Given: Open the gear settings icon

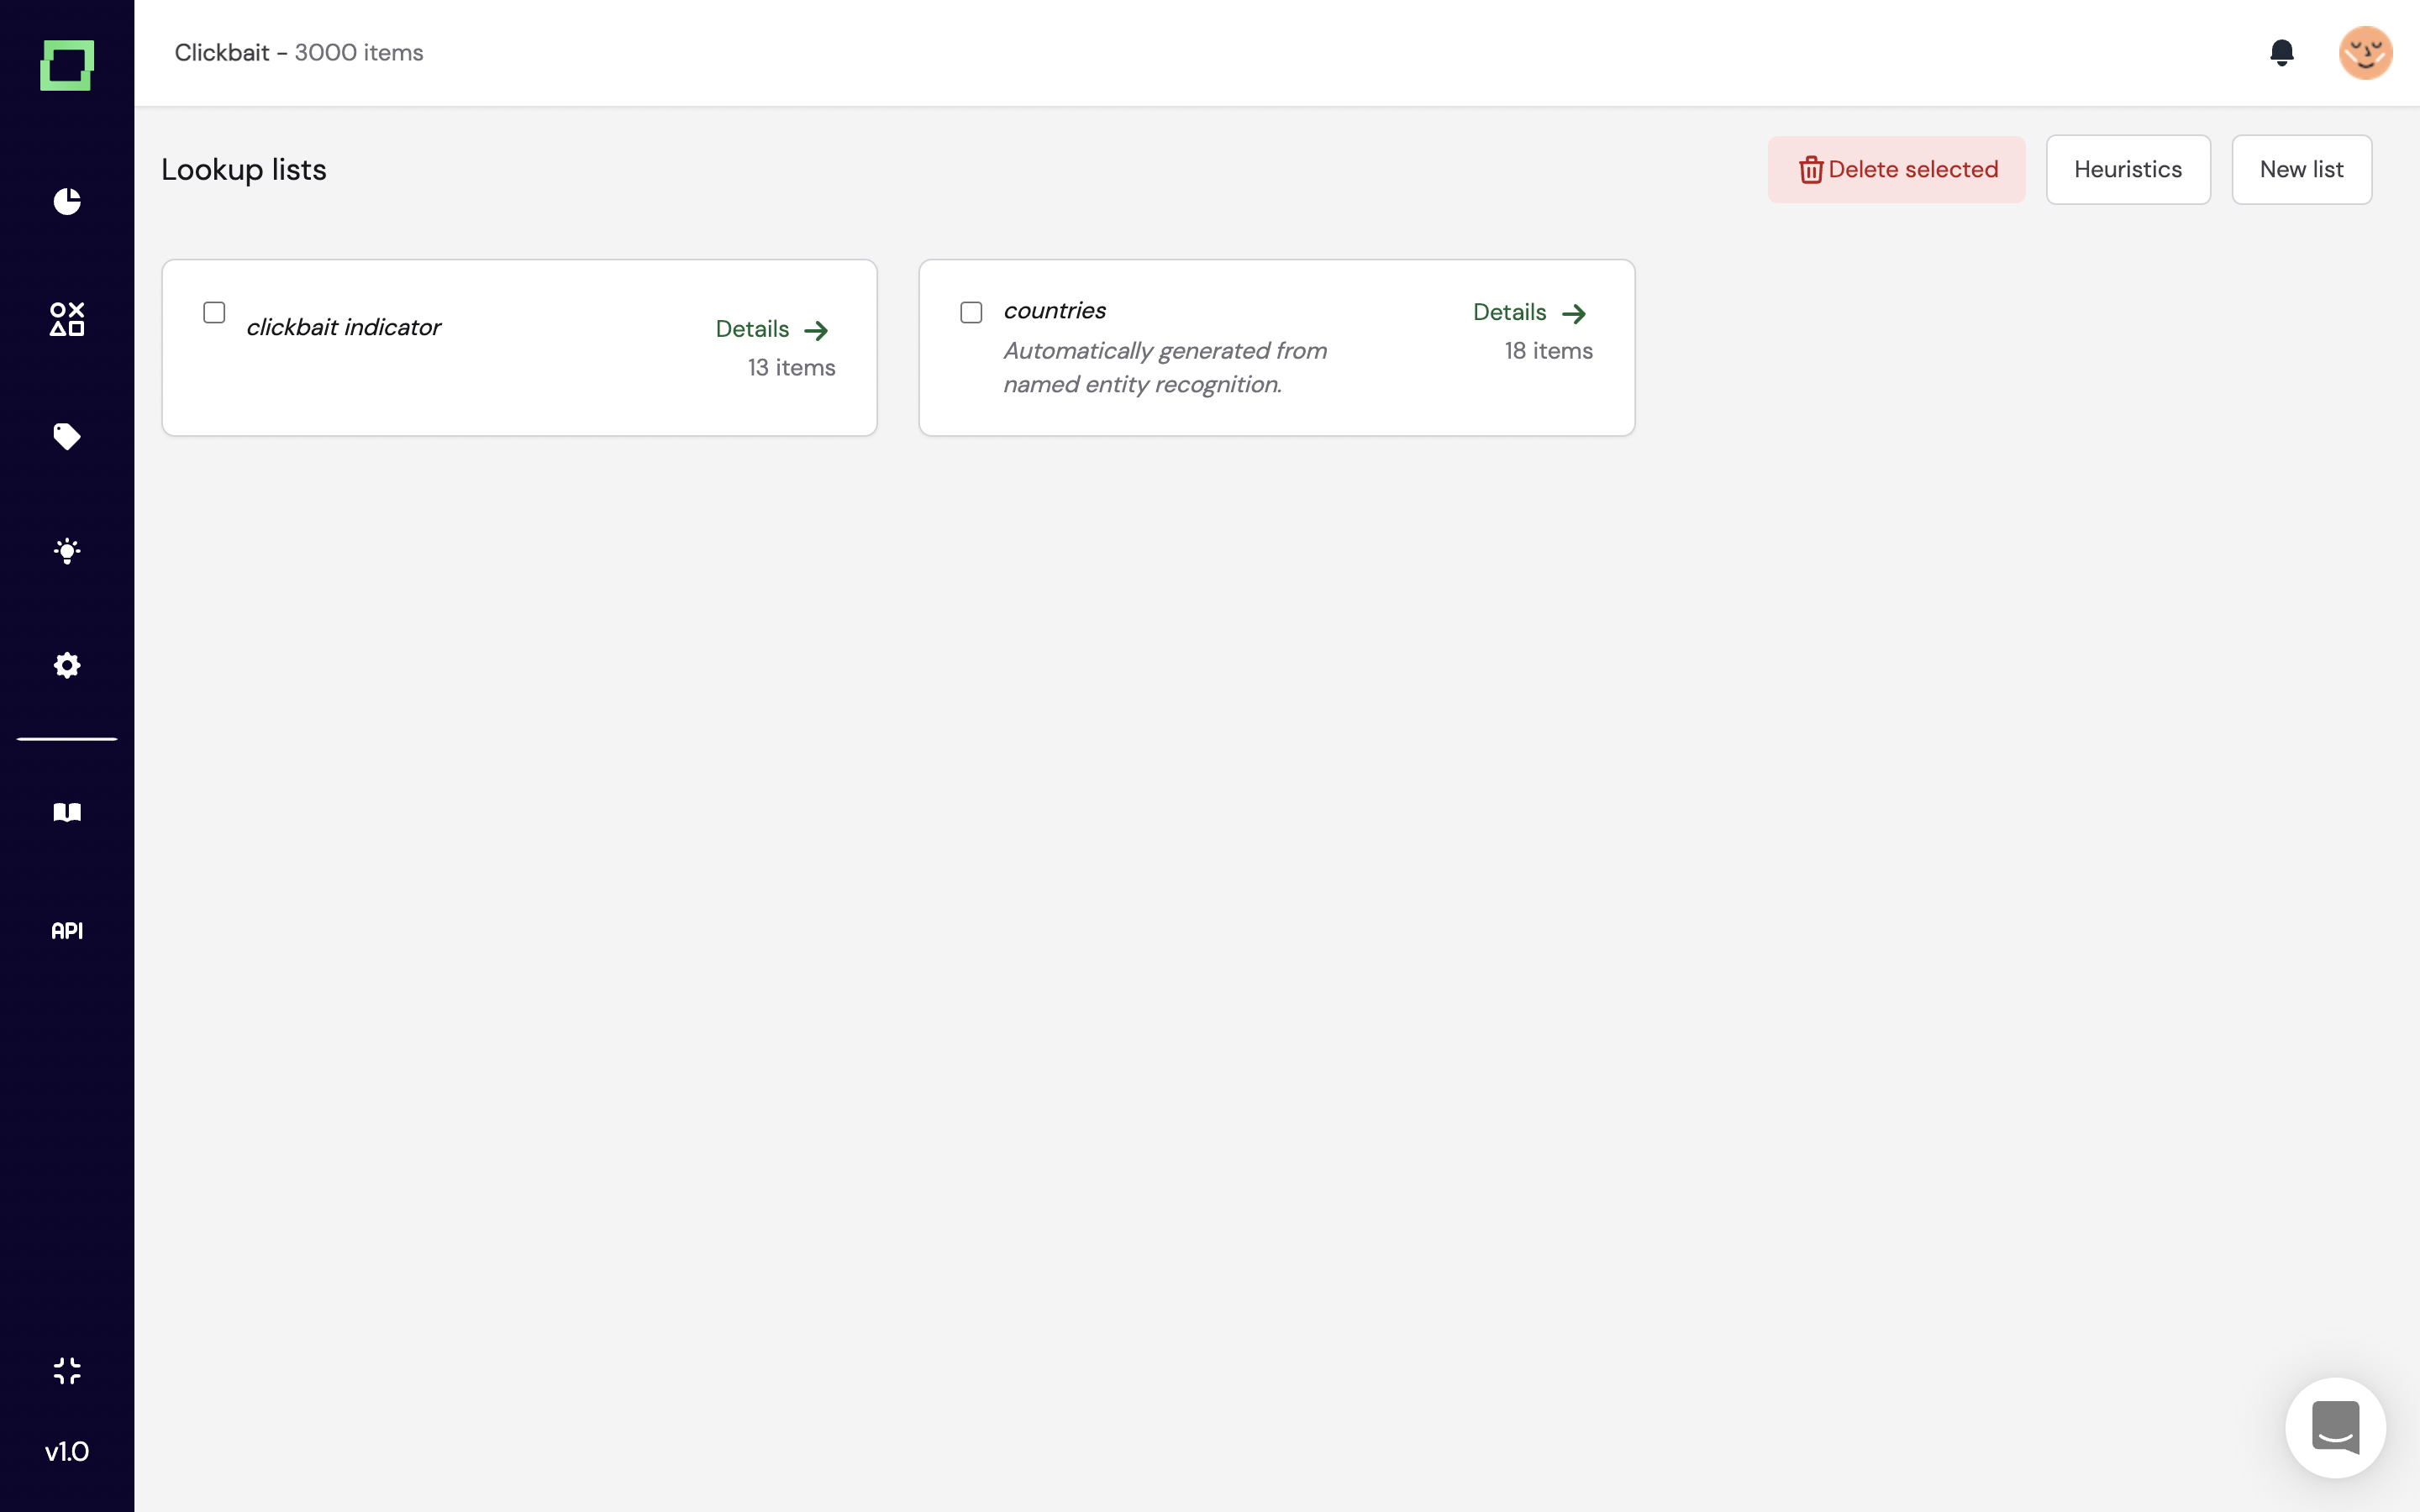Looking at the screenshot, I should click(67, 665).
